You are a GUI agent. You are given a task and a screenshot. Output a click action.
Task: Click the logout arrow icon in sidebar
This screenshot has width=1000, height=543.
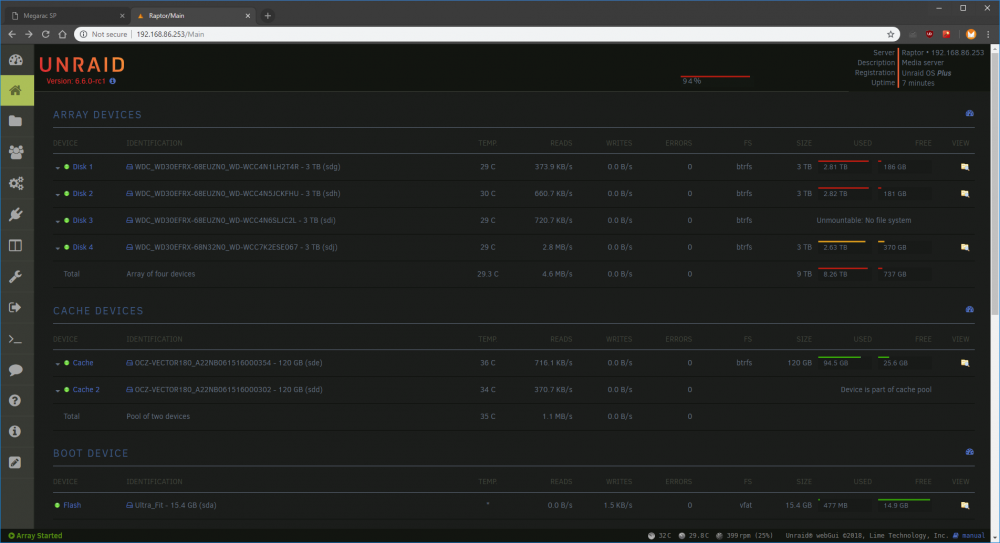pyautogui.click(x=16, y=308)
